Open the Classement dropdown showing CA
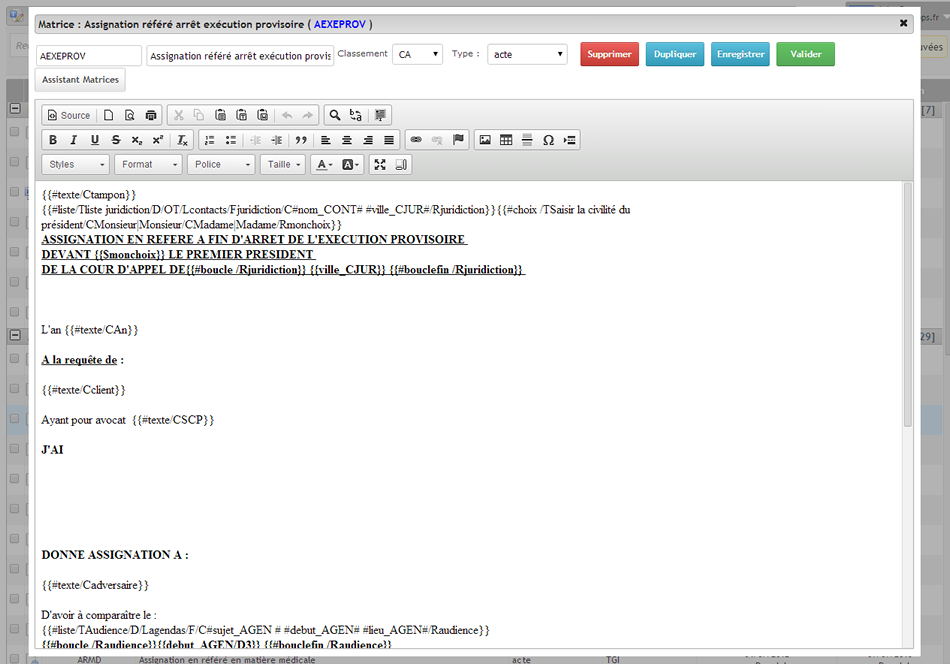This screenshot has height=664, width=950. tap(417, 55)
